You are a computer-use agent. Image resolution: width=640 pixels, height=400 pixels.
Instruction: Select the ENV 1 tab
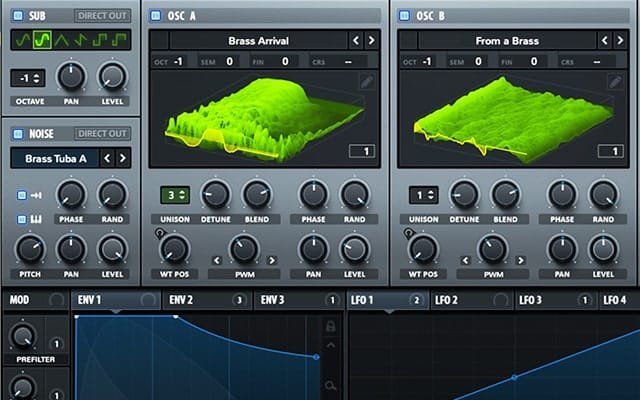click(116, 300)
